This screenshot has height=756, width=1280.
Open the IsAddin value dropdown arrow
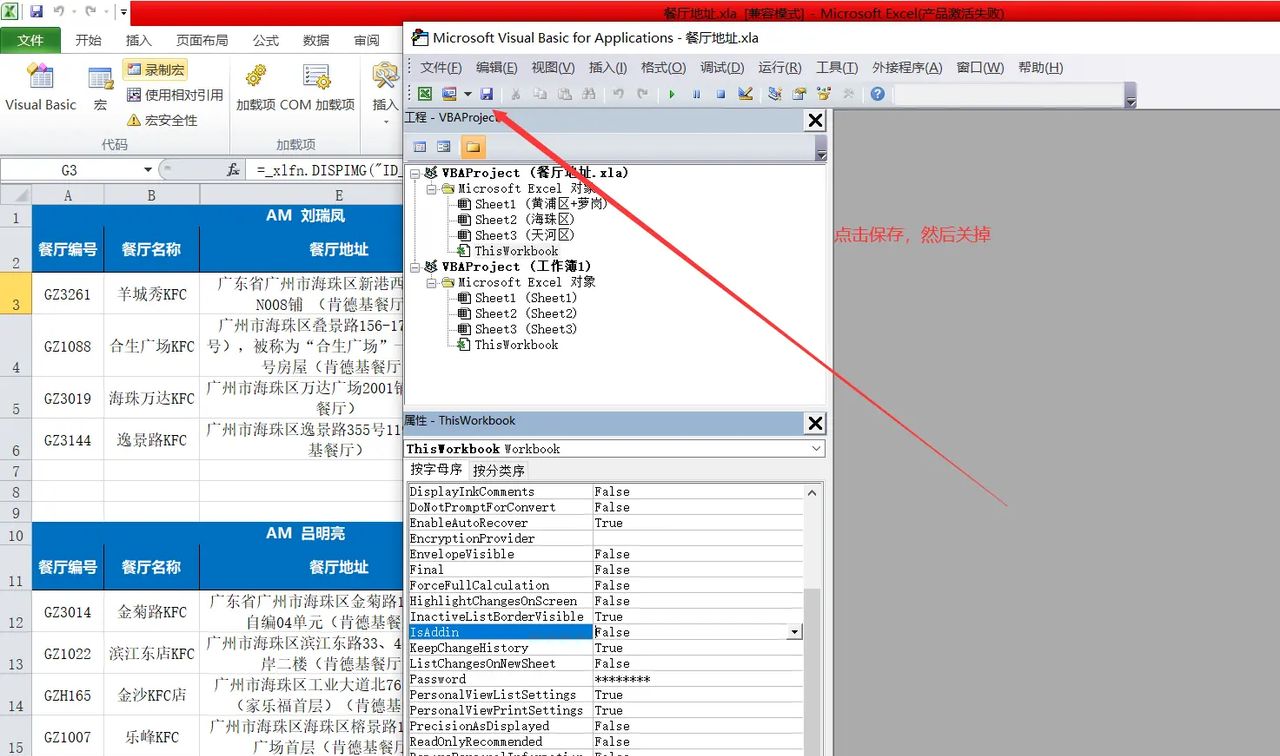point(796,632)
